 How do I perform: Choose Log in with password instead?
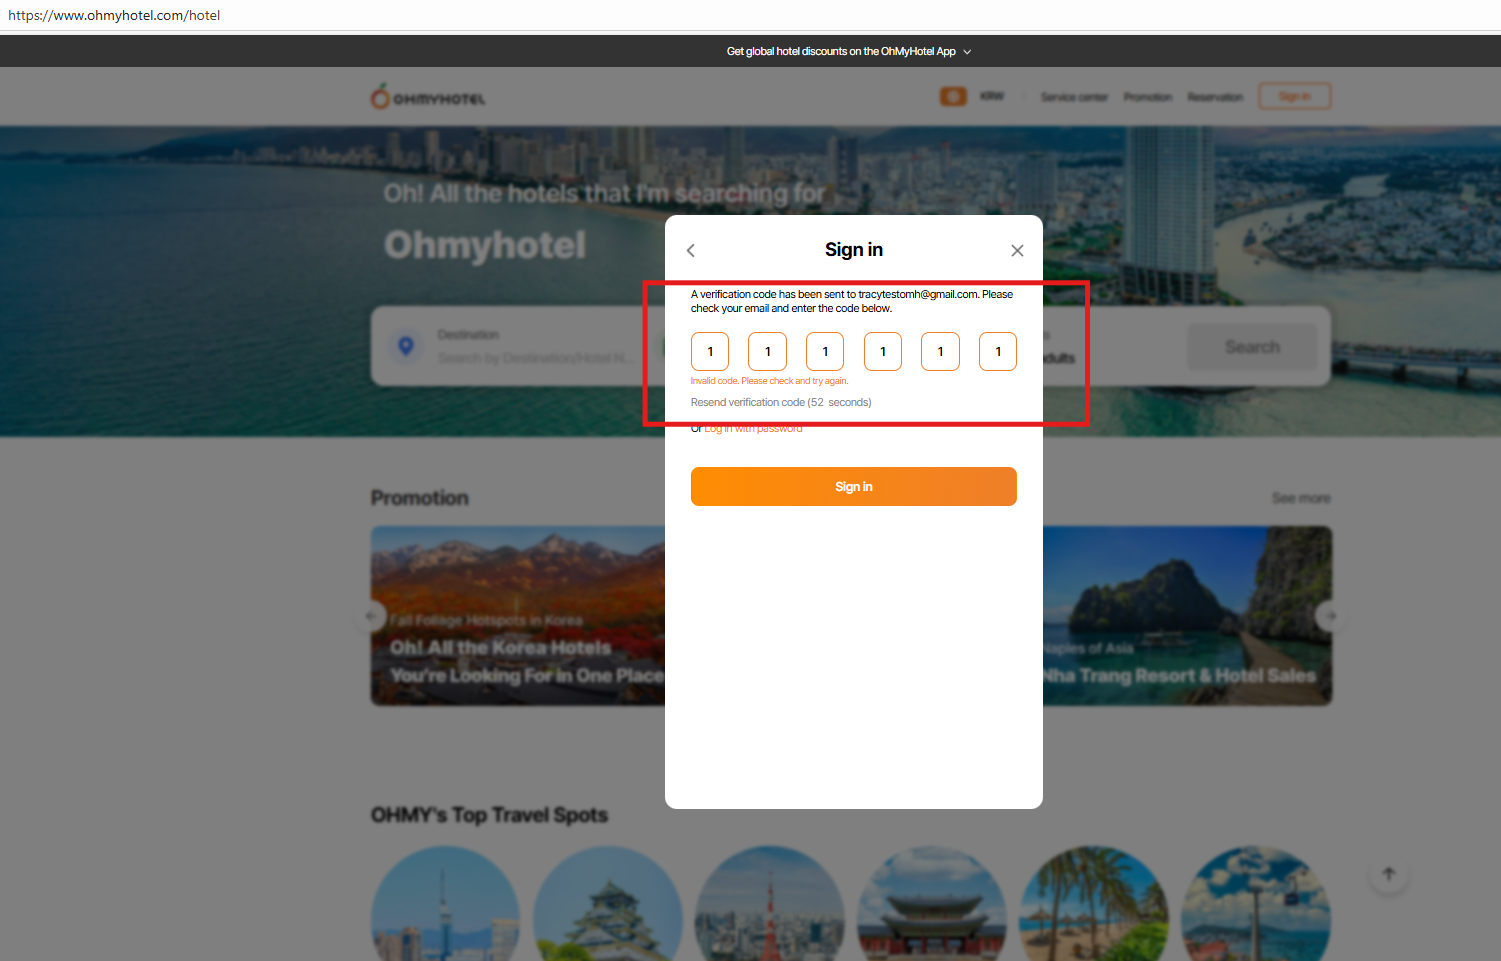[x=753, y=429]
